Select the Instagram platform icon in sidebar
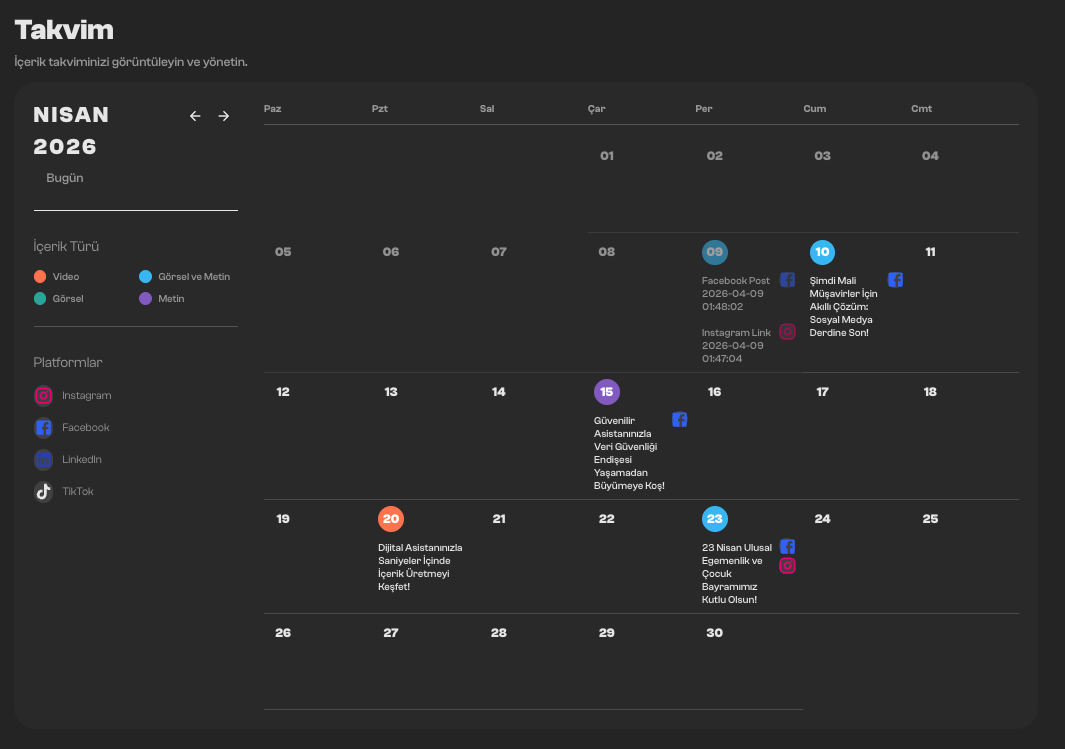Viewport: 1065px width, 749px height. (43, 395)
